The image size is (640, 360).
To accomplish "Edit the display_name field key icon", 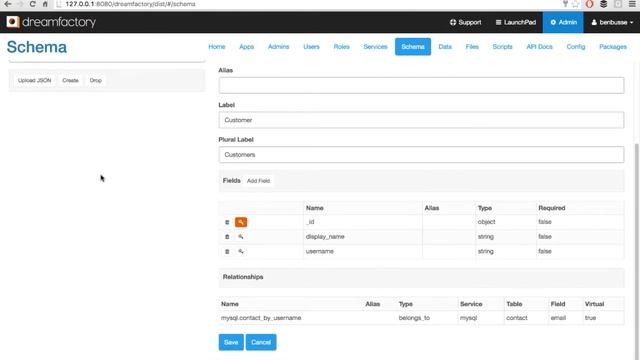I will click(x=241, y=237).
